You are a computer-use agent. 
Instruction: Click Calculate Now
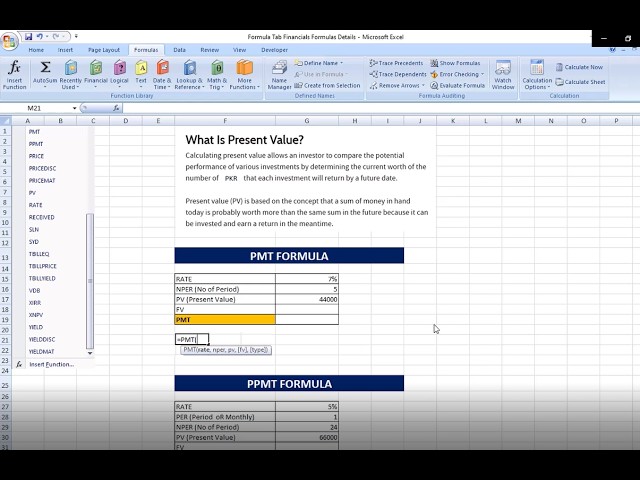tap(579, 67)
